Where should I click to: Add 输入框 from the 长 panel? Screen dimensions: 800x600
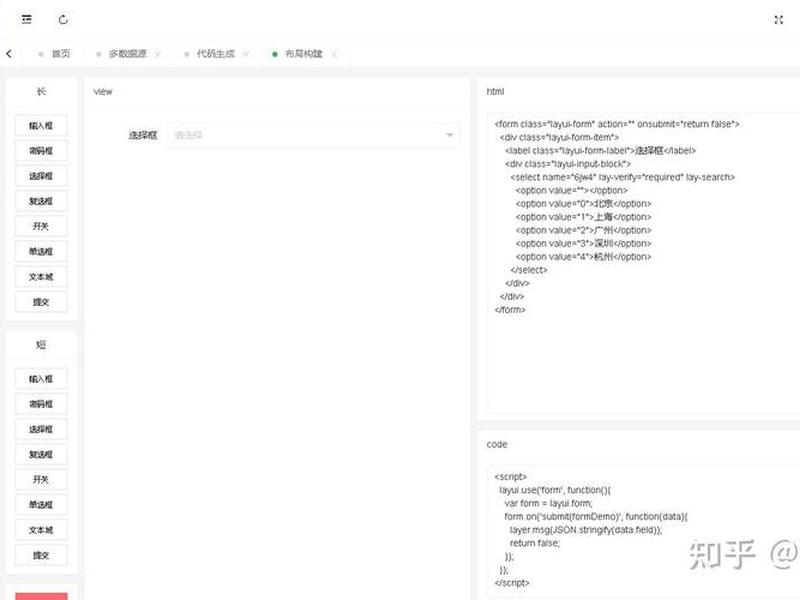(x=41, y=126)
